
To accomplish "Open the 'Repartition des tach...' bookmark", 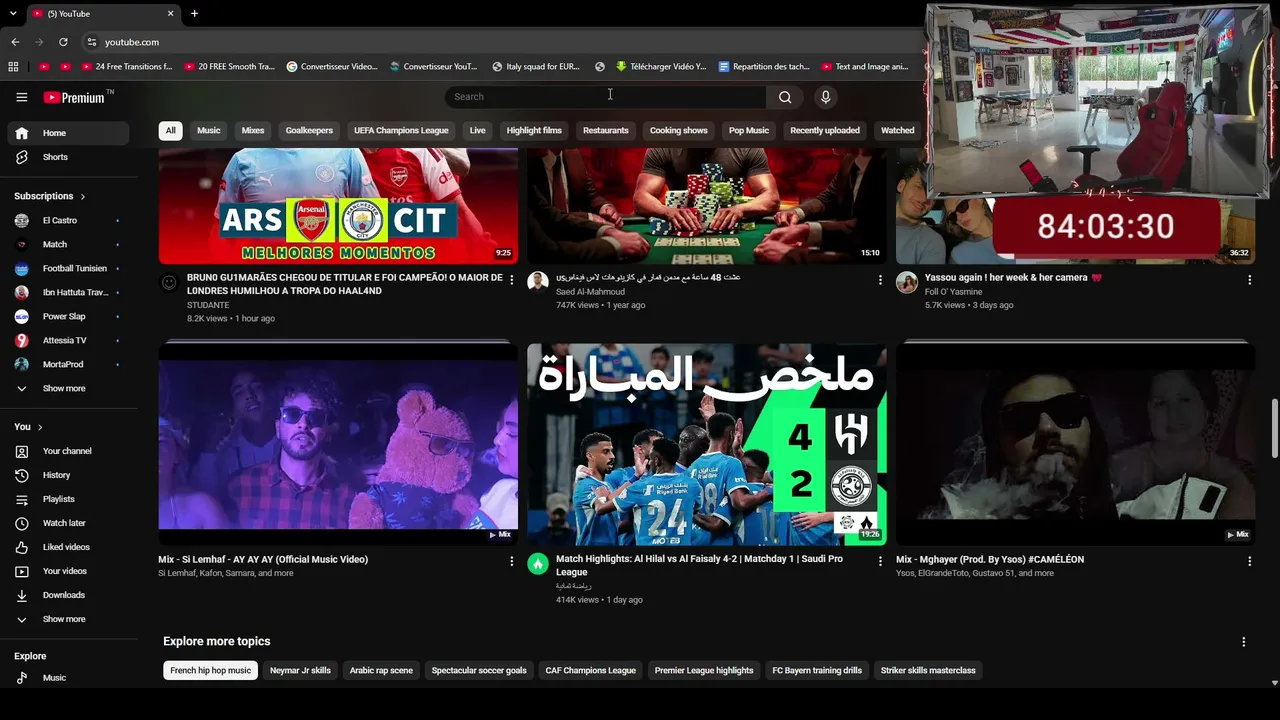I will point(764,67).
